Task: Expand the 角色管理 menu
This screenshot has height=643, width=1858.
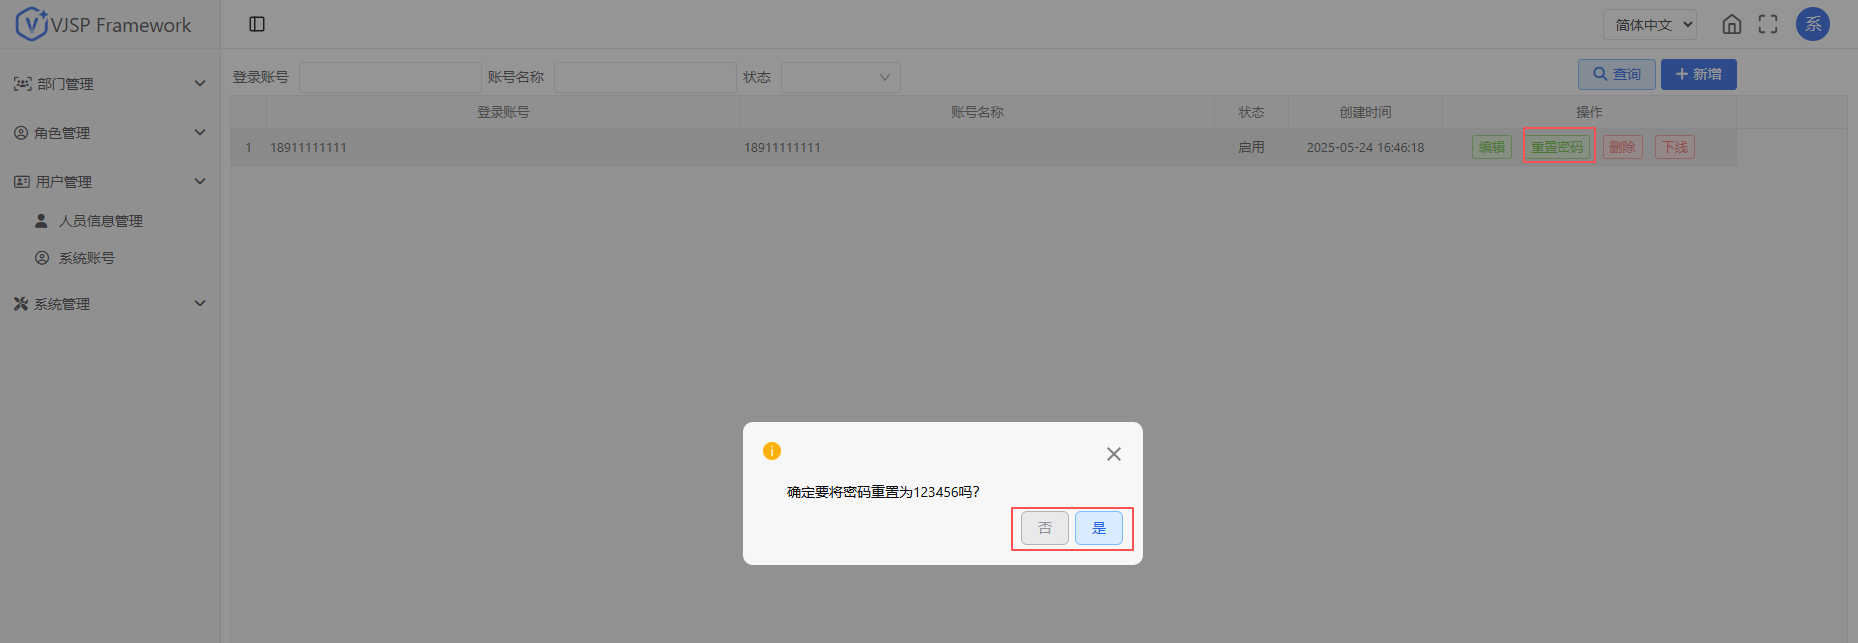Action: click(109, 133)
